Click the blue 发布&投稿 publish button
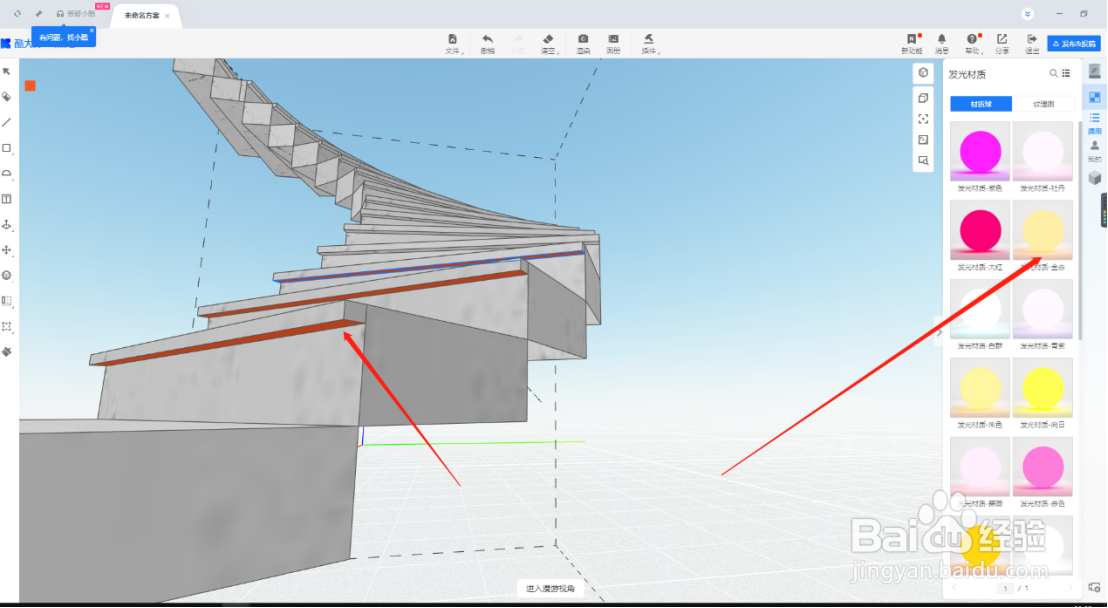The height and width of the screenshot is (608, 1108). (1074, 44)
